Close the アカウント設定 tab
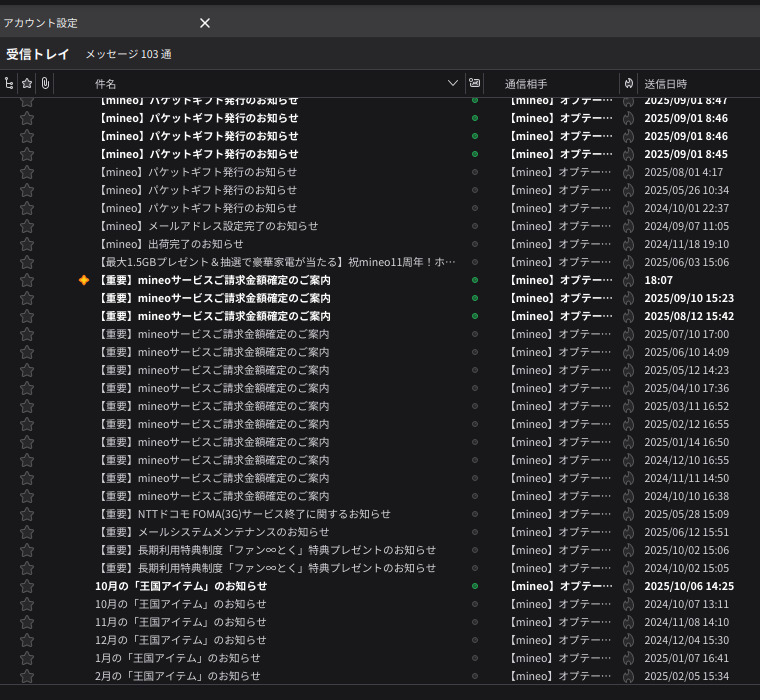The image size is (760, 700). click(x=205, y=23)
